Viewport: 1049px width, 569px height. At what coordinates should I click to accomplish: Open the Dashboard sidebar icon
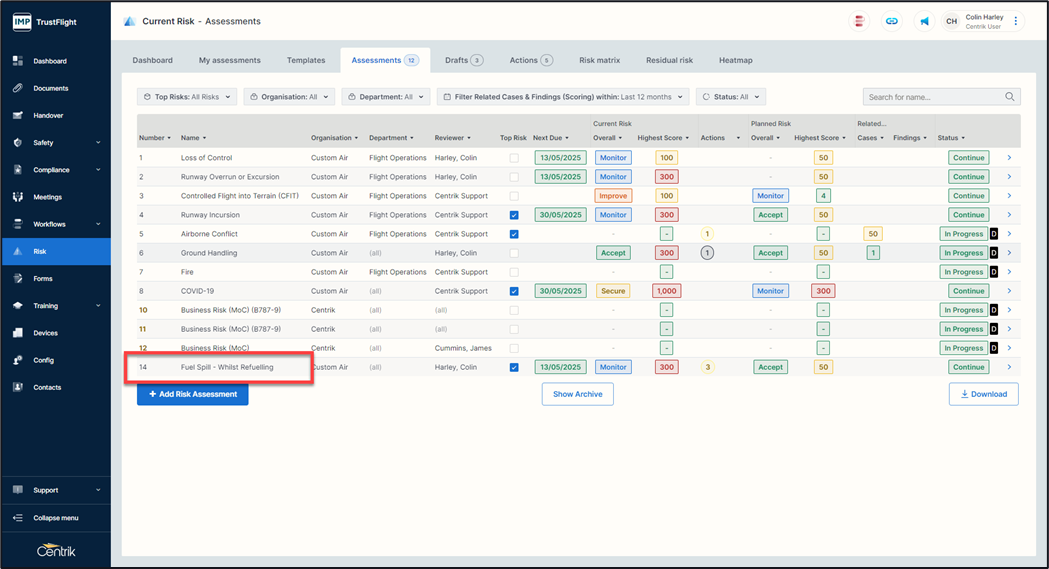pyautogui.click(x=18, y=61)
